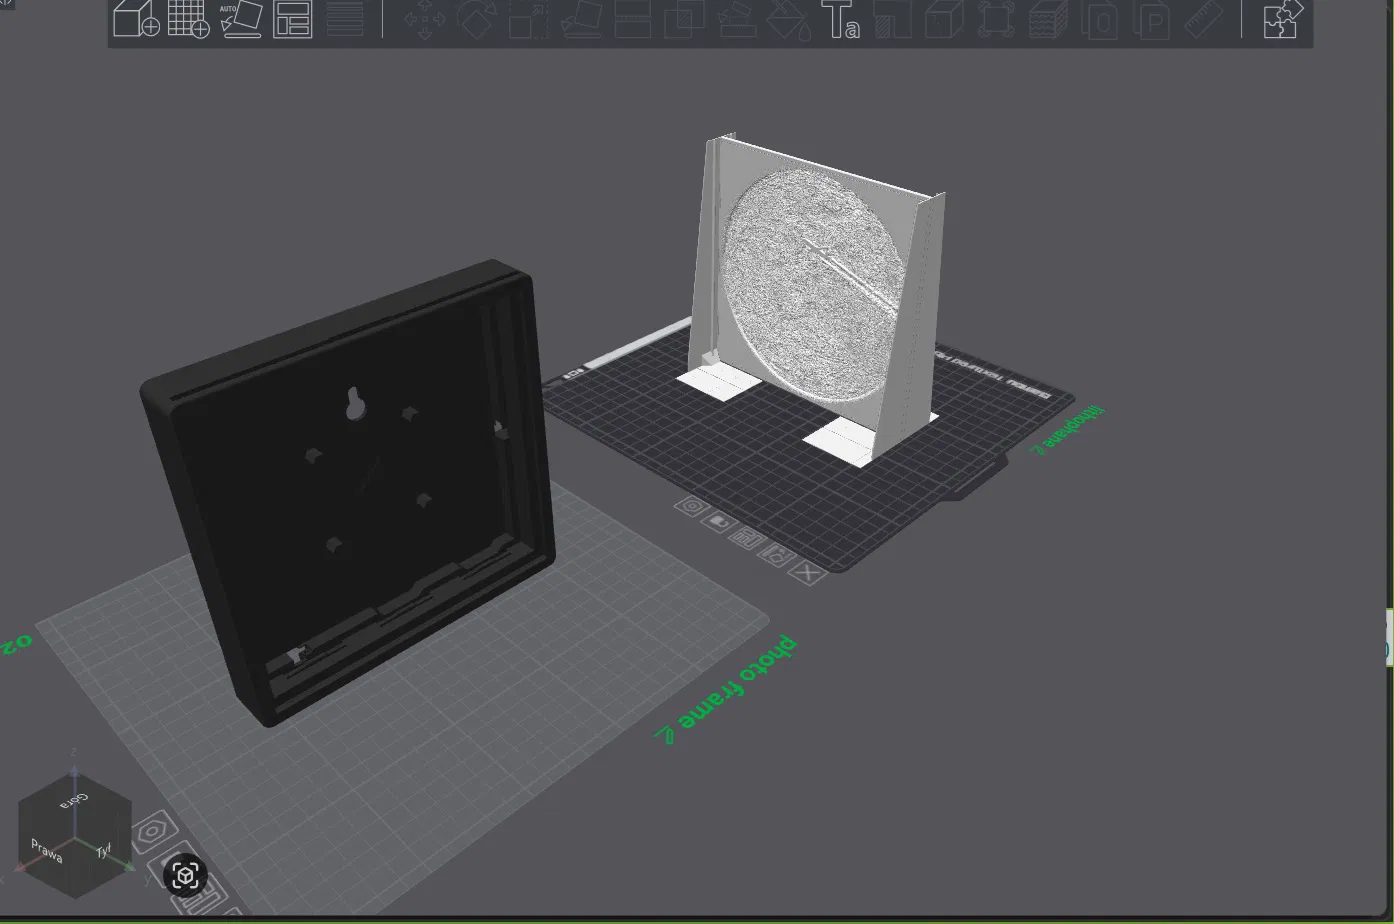Remove the lithophane plate with X icon
Image resolution: width=1394 pixels, height=924 pixels.
point(806,572)
